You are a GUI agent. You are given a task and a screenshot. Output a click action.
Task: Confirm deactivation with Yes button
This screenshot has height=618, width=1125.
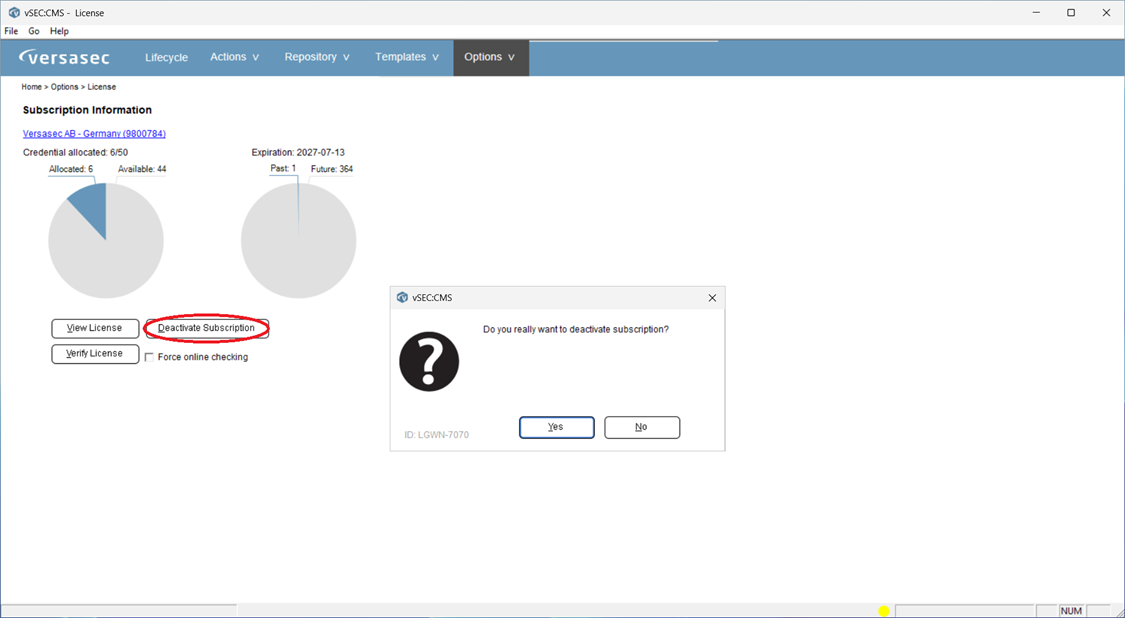pos(557,427)
